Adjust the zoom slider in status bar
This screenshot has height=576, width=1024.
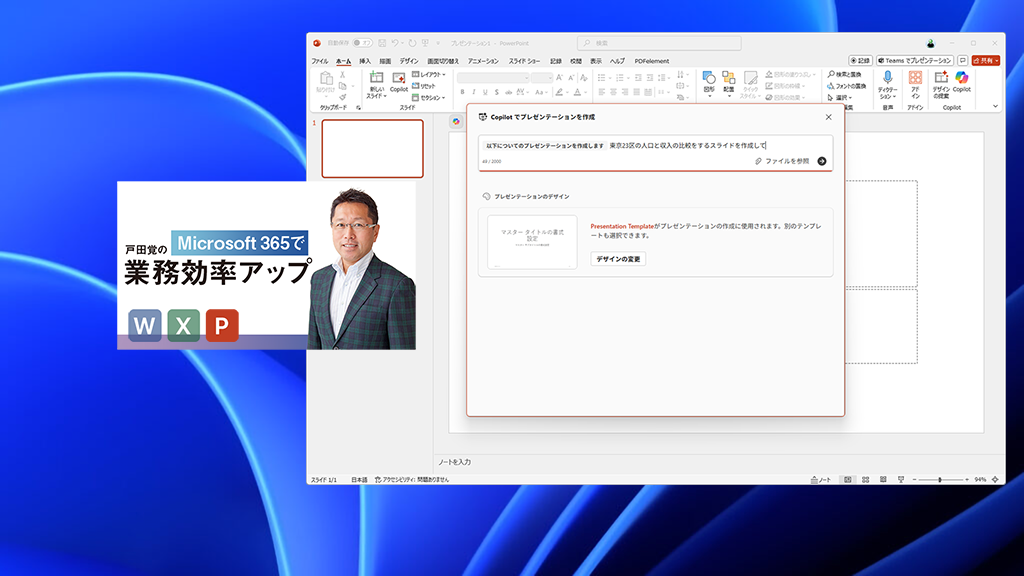tap(940, 479)
